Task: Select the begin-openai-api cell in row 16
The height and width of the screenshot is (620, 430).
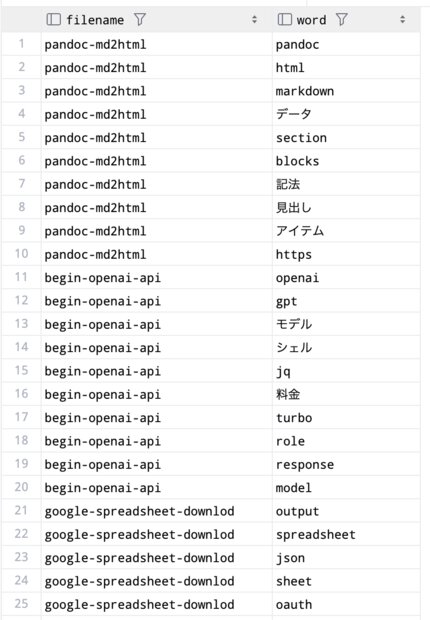Action: [x=157, y=394]
